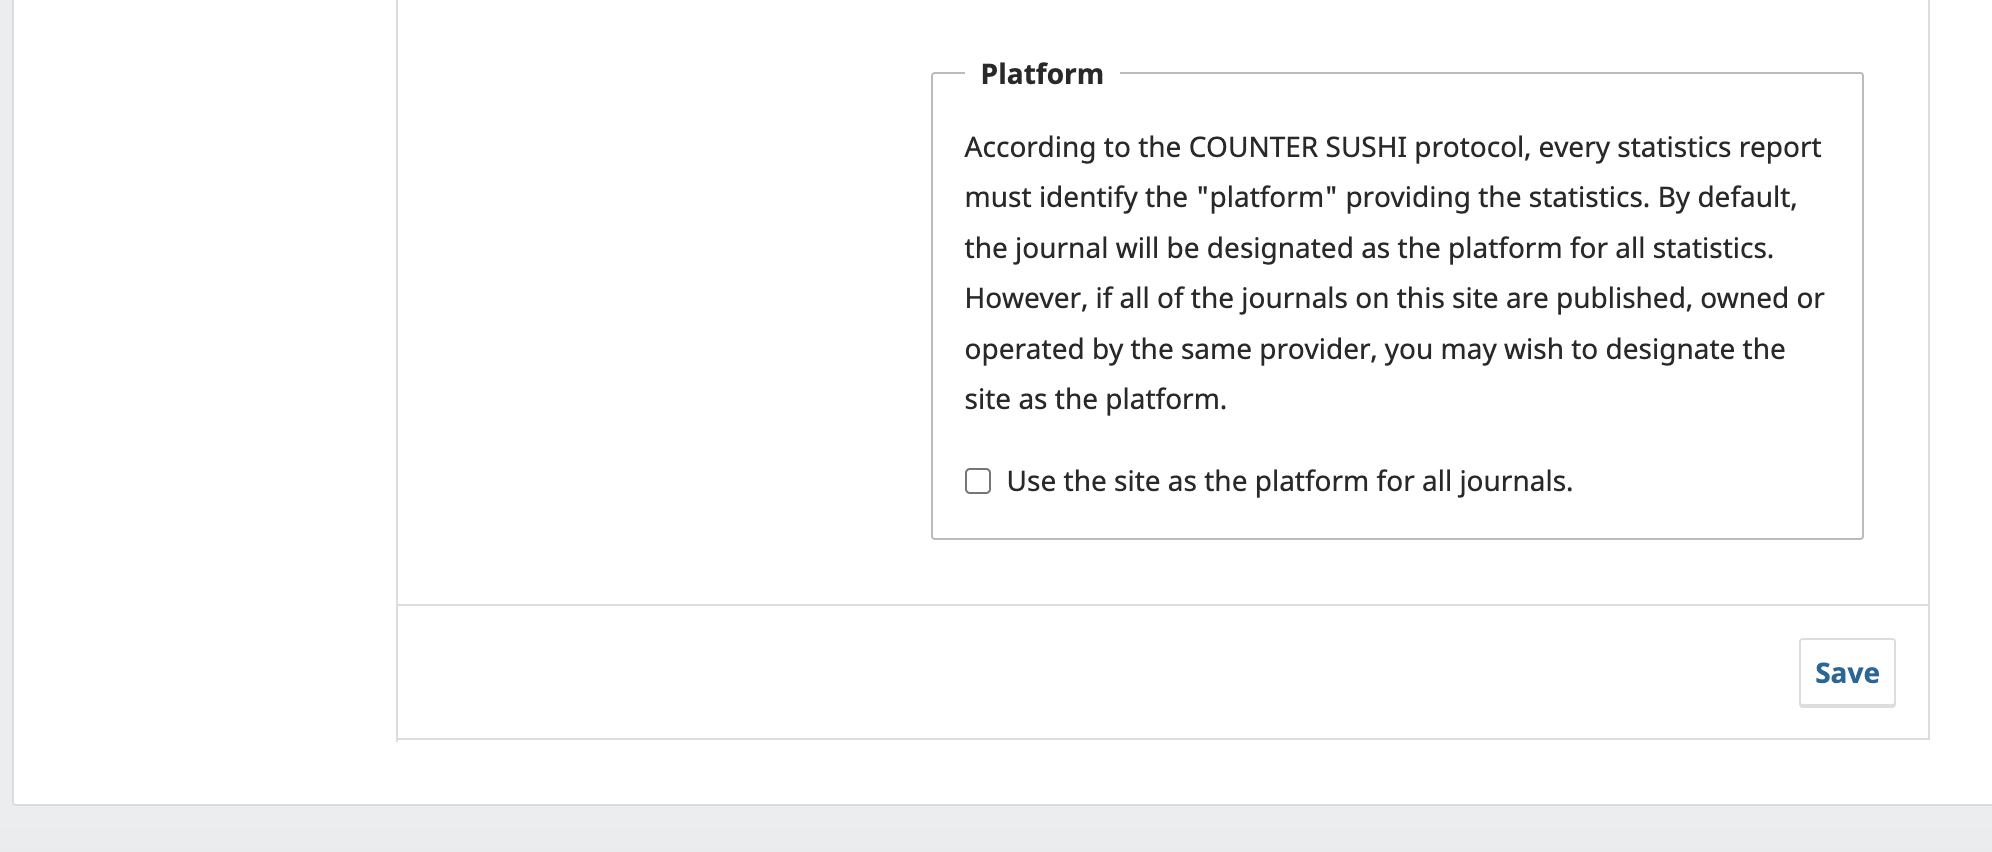Enable 'Use the site as the platform' checkbox
Viewport: 1992px width, 852px height.
click(x=978, y=481)
